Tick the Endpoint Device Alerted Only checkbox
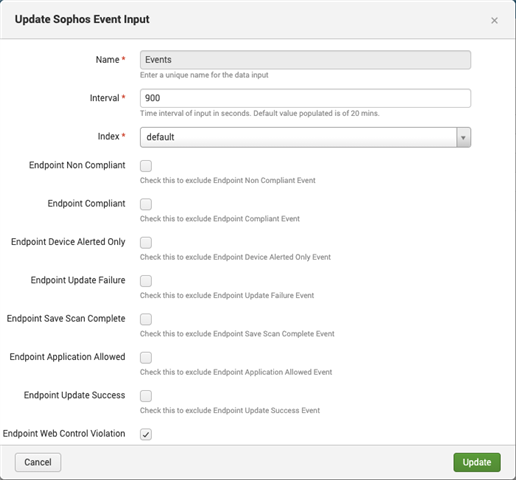Image resolution: width=516 pixels, height=480 pixels. click(146, 242)
